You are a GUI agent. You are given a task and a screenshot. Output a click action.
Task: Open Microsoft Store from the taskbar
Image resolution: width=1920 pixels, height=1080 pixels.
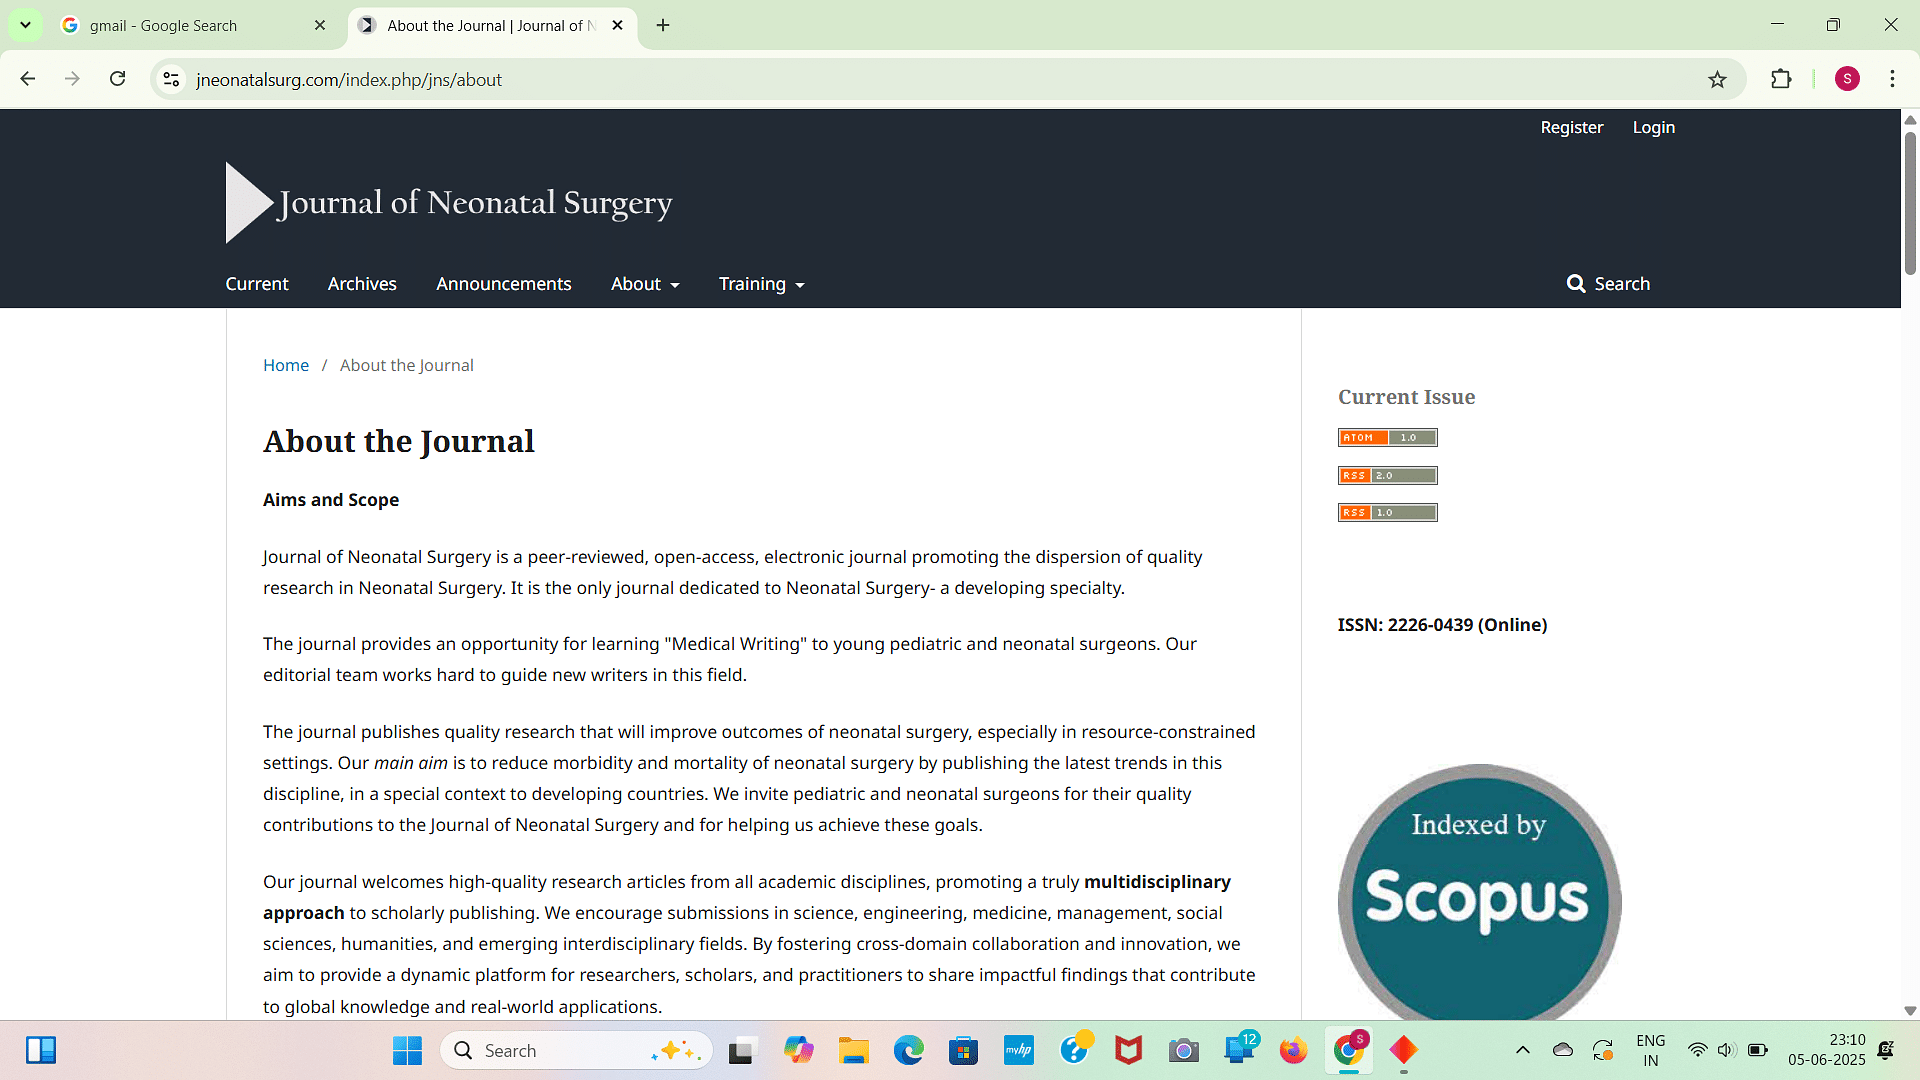point(963,1050)
